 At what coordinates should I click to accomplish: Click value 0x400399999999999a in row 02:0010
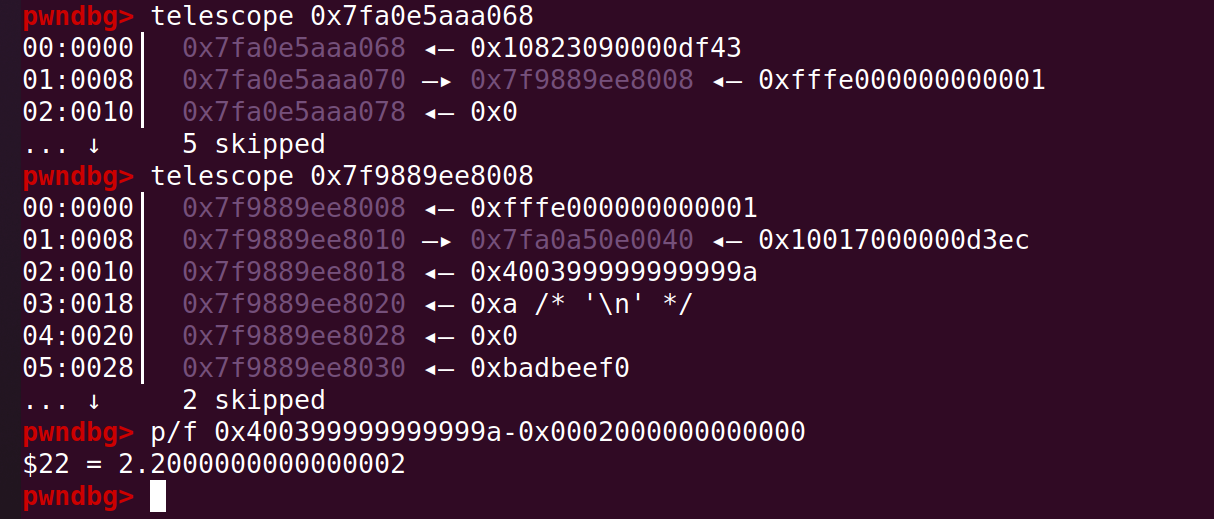click(x=614, y=272)
